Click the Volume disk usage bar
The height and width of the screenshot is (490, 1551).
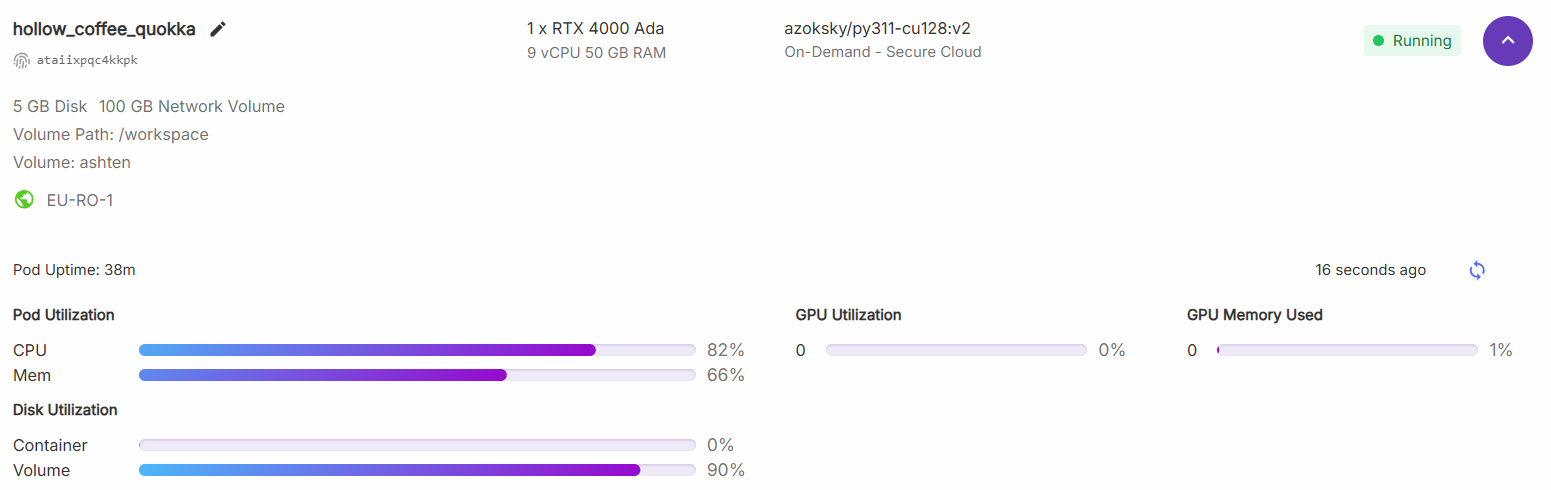click(x=417, y=470)
